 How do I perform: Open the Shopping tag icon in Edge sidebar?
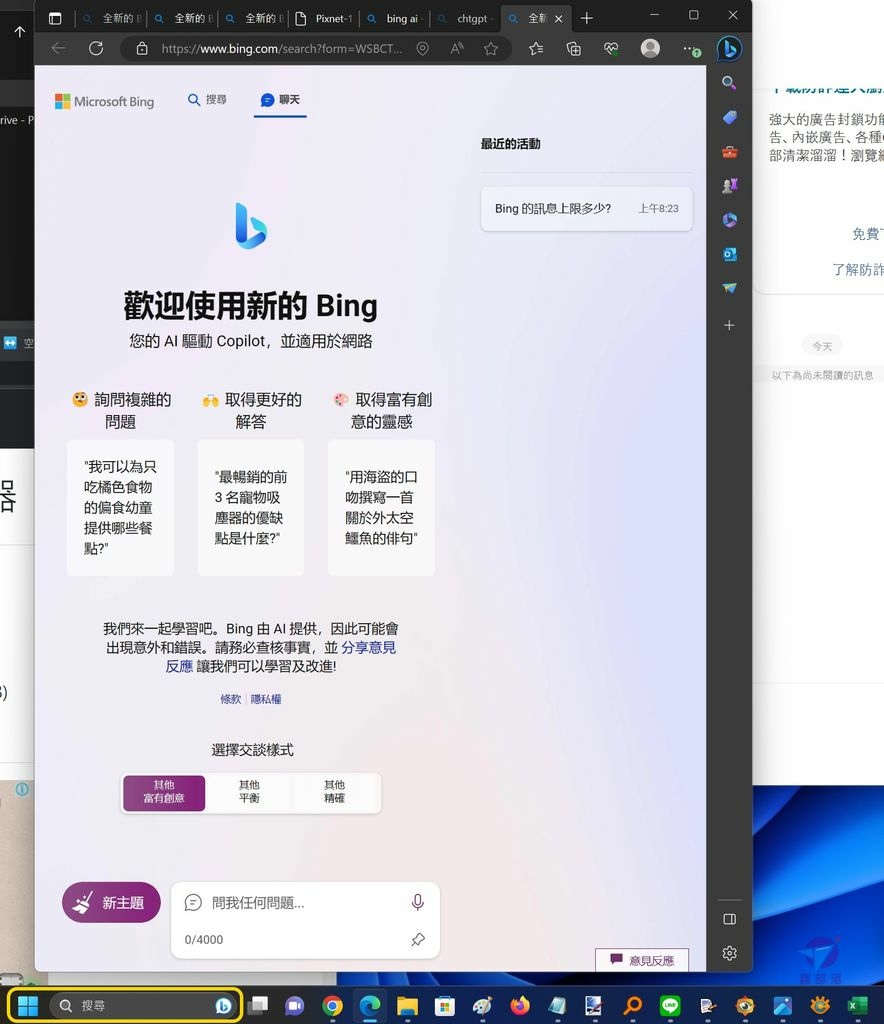click(729, 118)
